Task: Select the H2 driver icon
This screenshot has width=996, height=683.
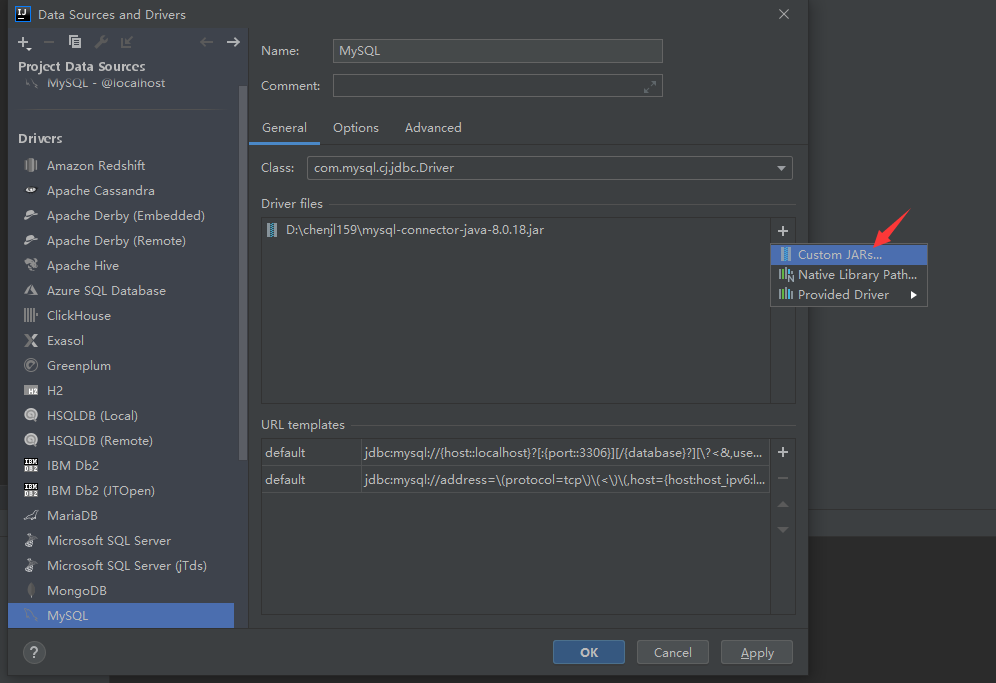Action: [30, 390]
